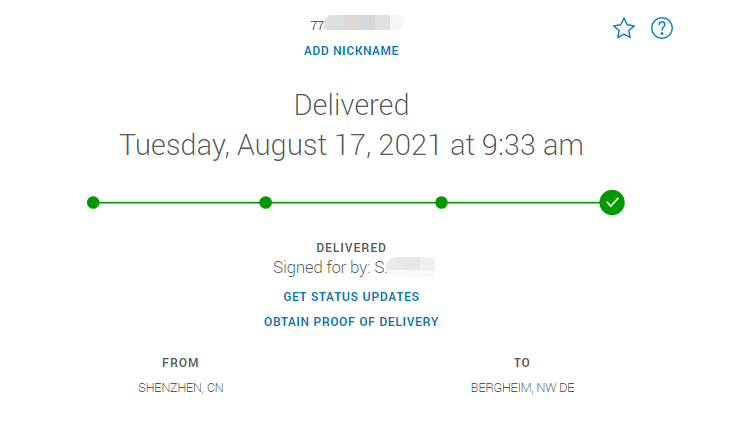Image resolution: width=731 pixels, height=423 pixels.
Task: Click the delivery date and time text
Action: [352, 145]
